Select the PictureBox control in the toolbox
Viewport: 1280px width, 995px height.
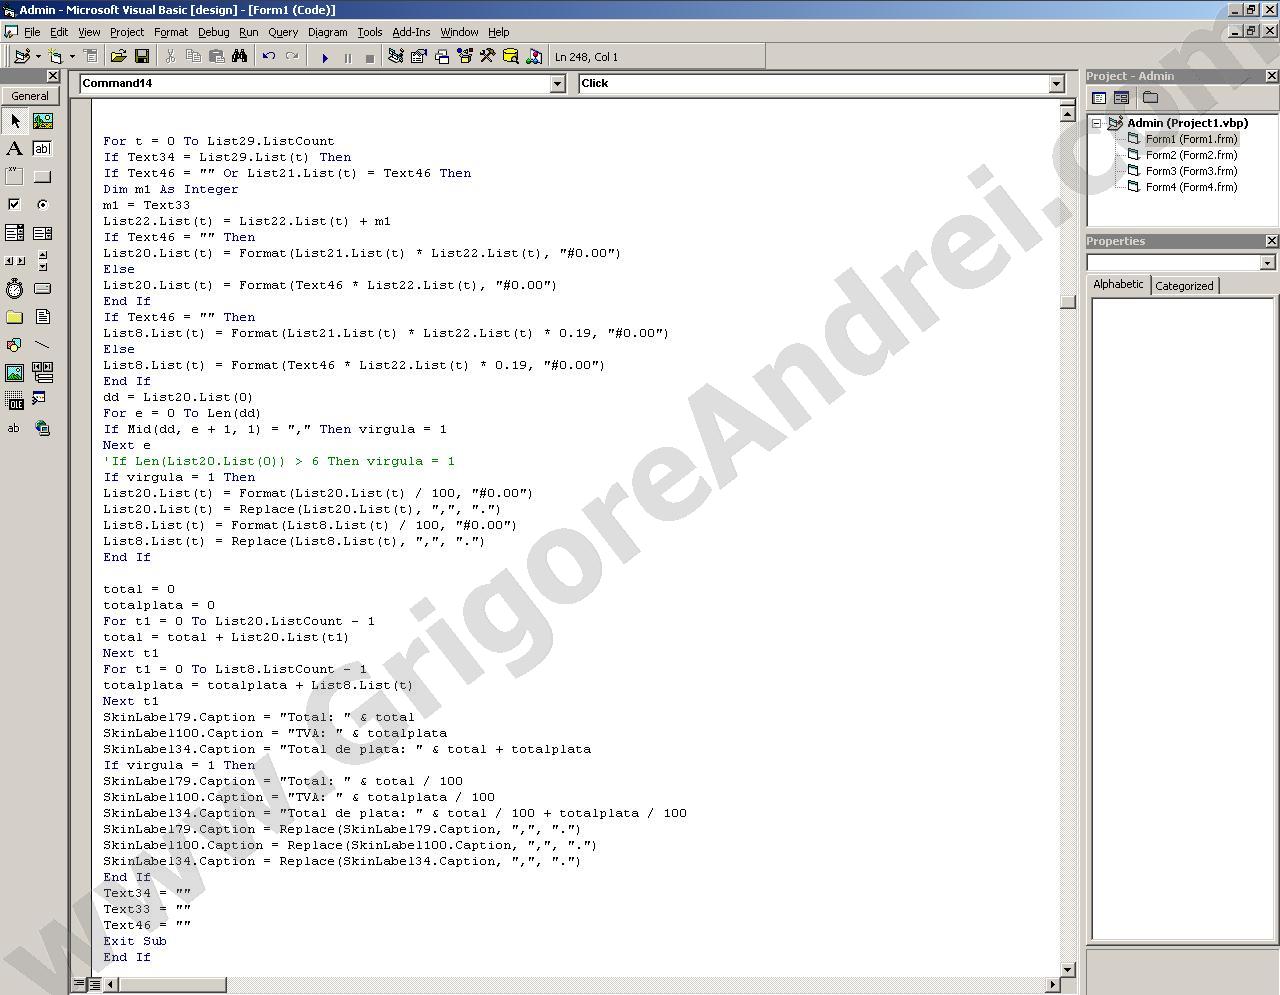[x=42, y=121]
